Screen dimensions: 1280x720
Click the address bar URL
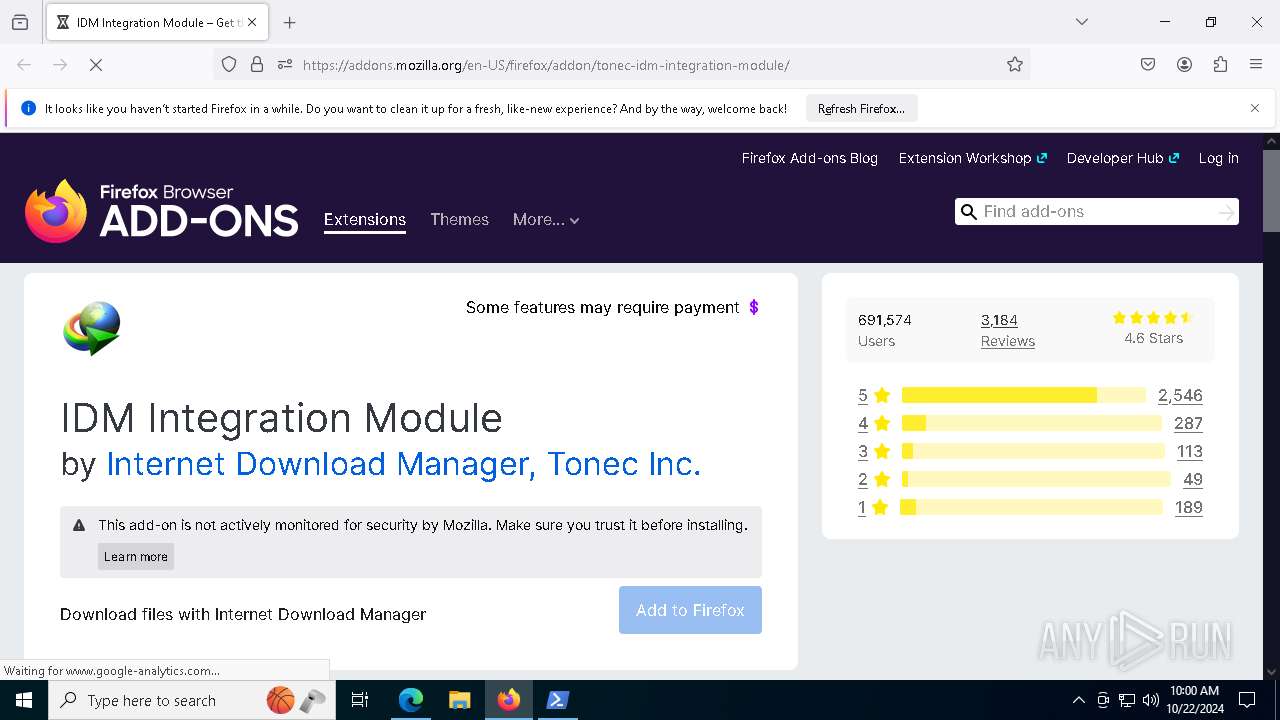(x=546, y=65)
